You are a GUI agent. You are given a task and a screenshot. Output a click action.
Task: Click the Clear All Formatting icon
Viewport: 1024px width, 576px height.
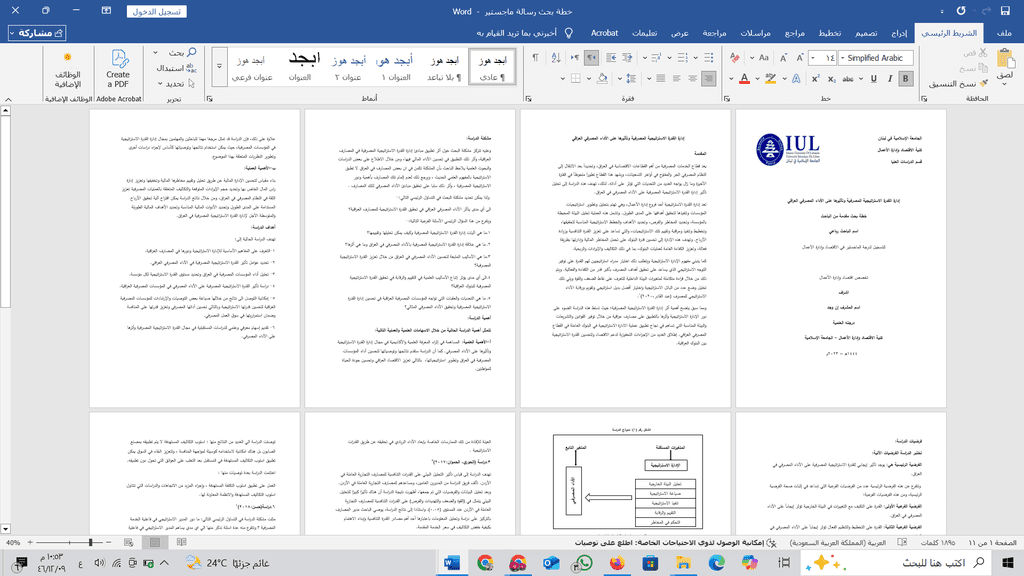tap(735, 58)
